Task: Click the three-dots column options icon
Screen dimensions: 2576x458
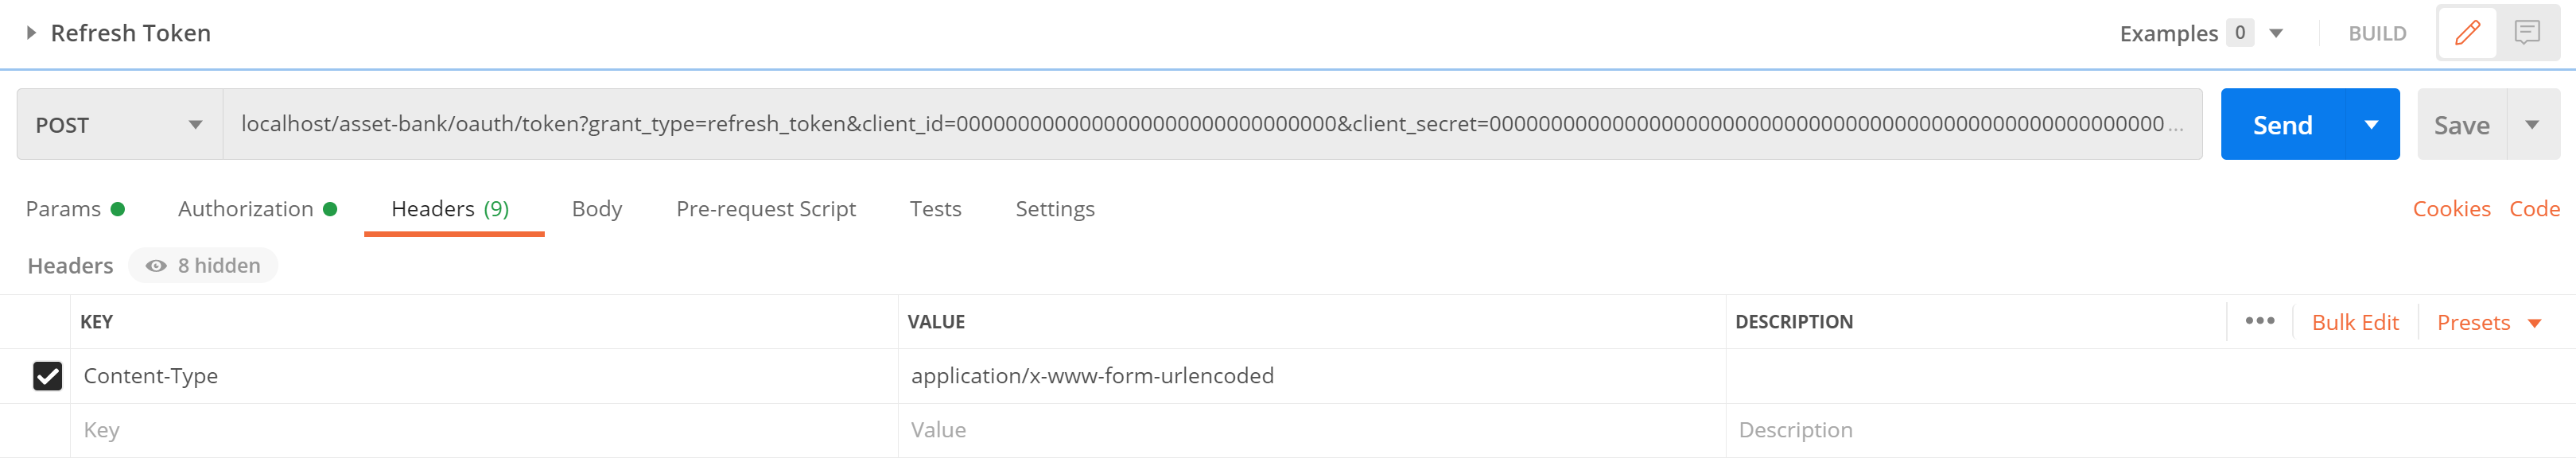Action: 2259,321
